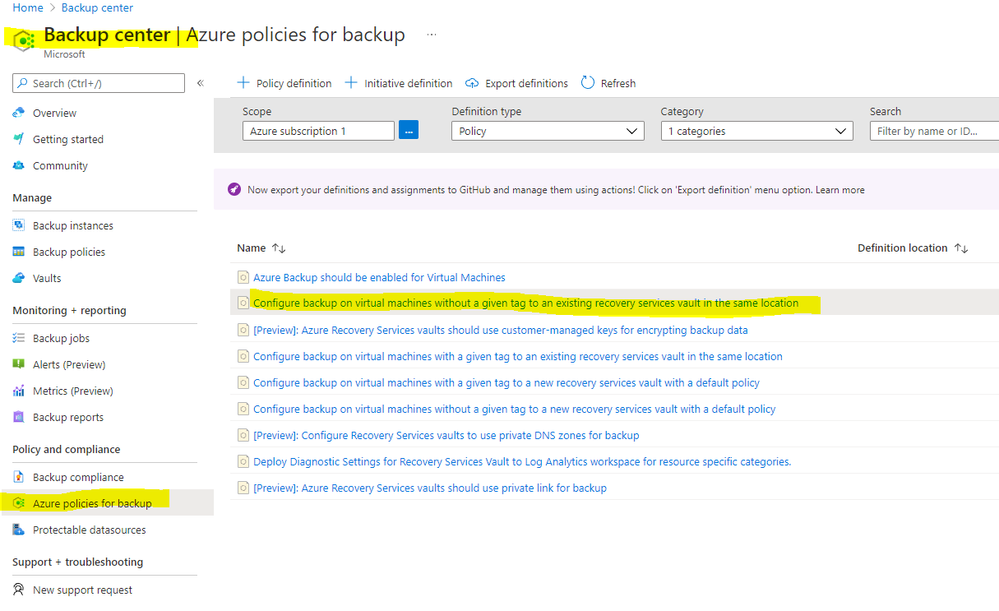This screenshot has height=611, width=999.
Task: Click the Scope field showing Azure subscription 1
Action: coord(318,131)
